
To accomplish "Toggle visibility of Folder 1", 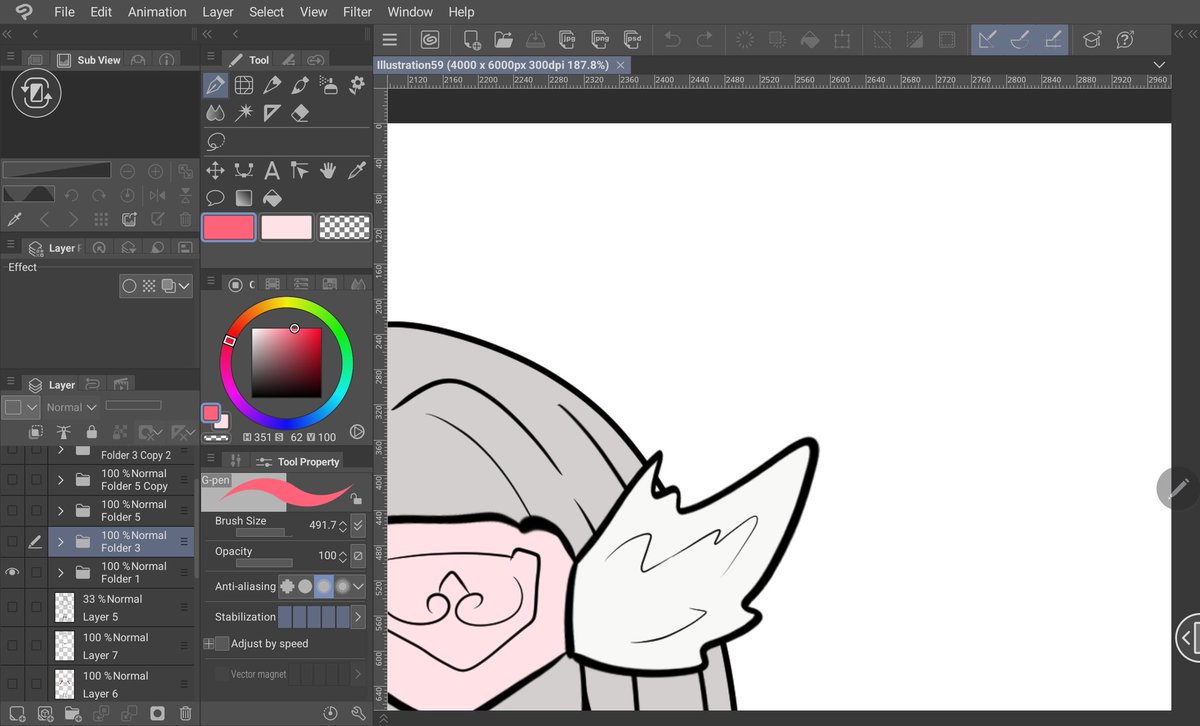I will (x=13, y=573).
